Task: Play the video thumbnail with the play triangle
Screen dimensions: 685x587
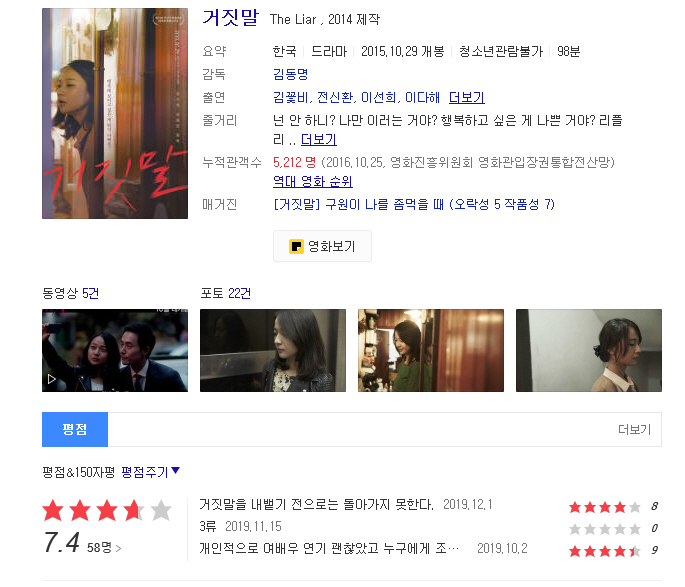Action: 115,350
